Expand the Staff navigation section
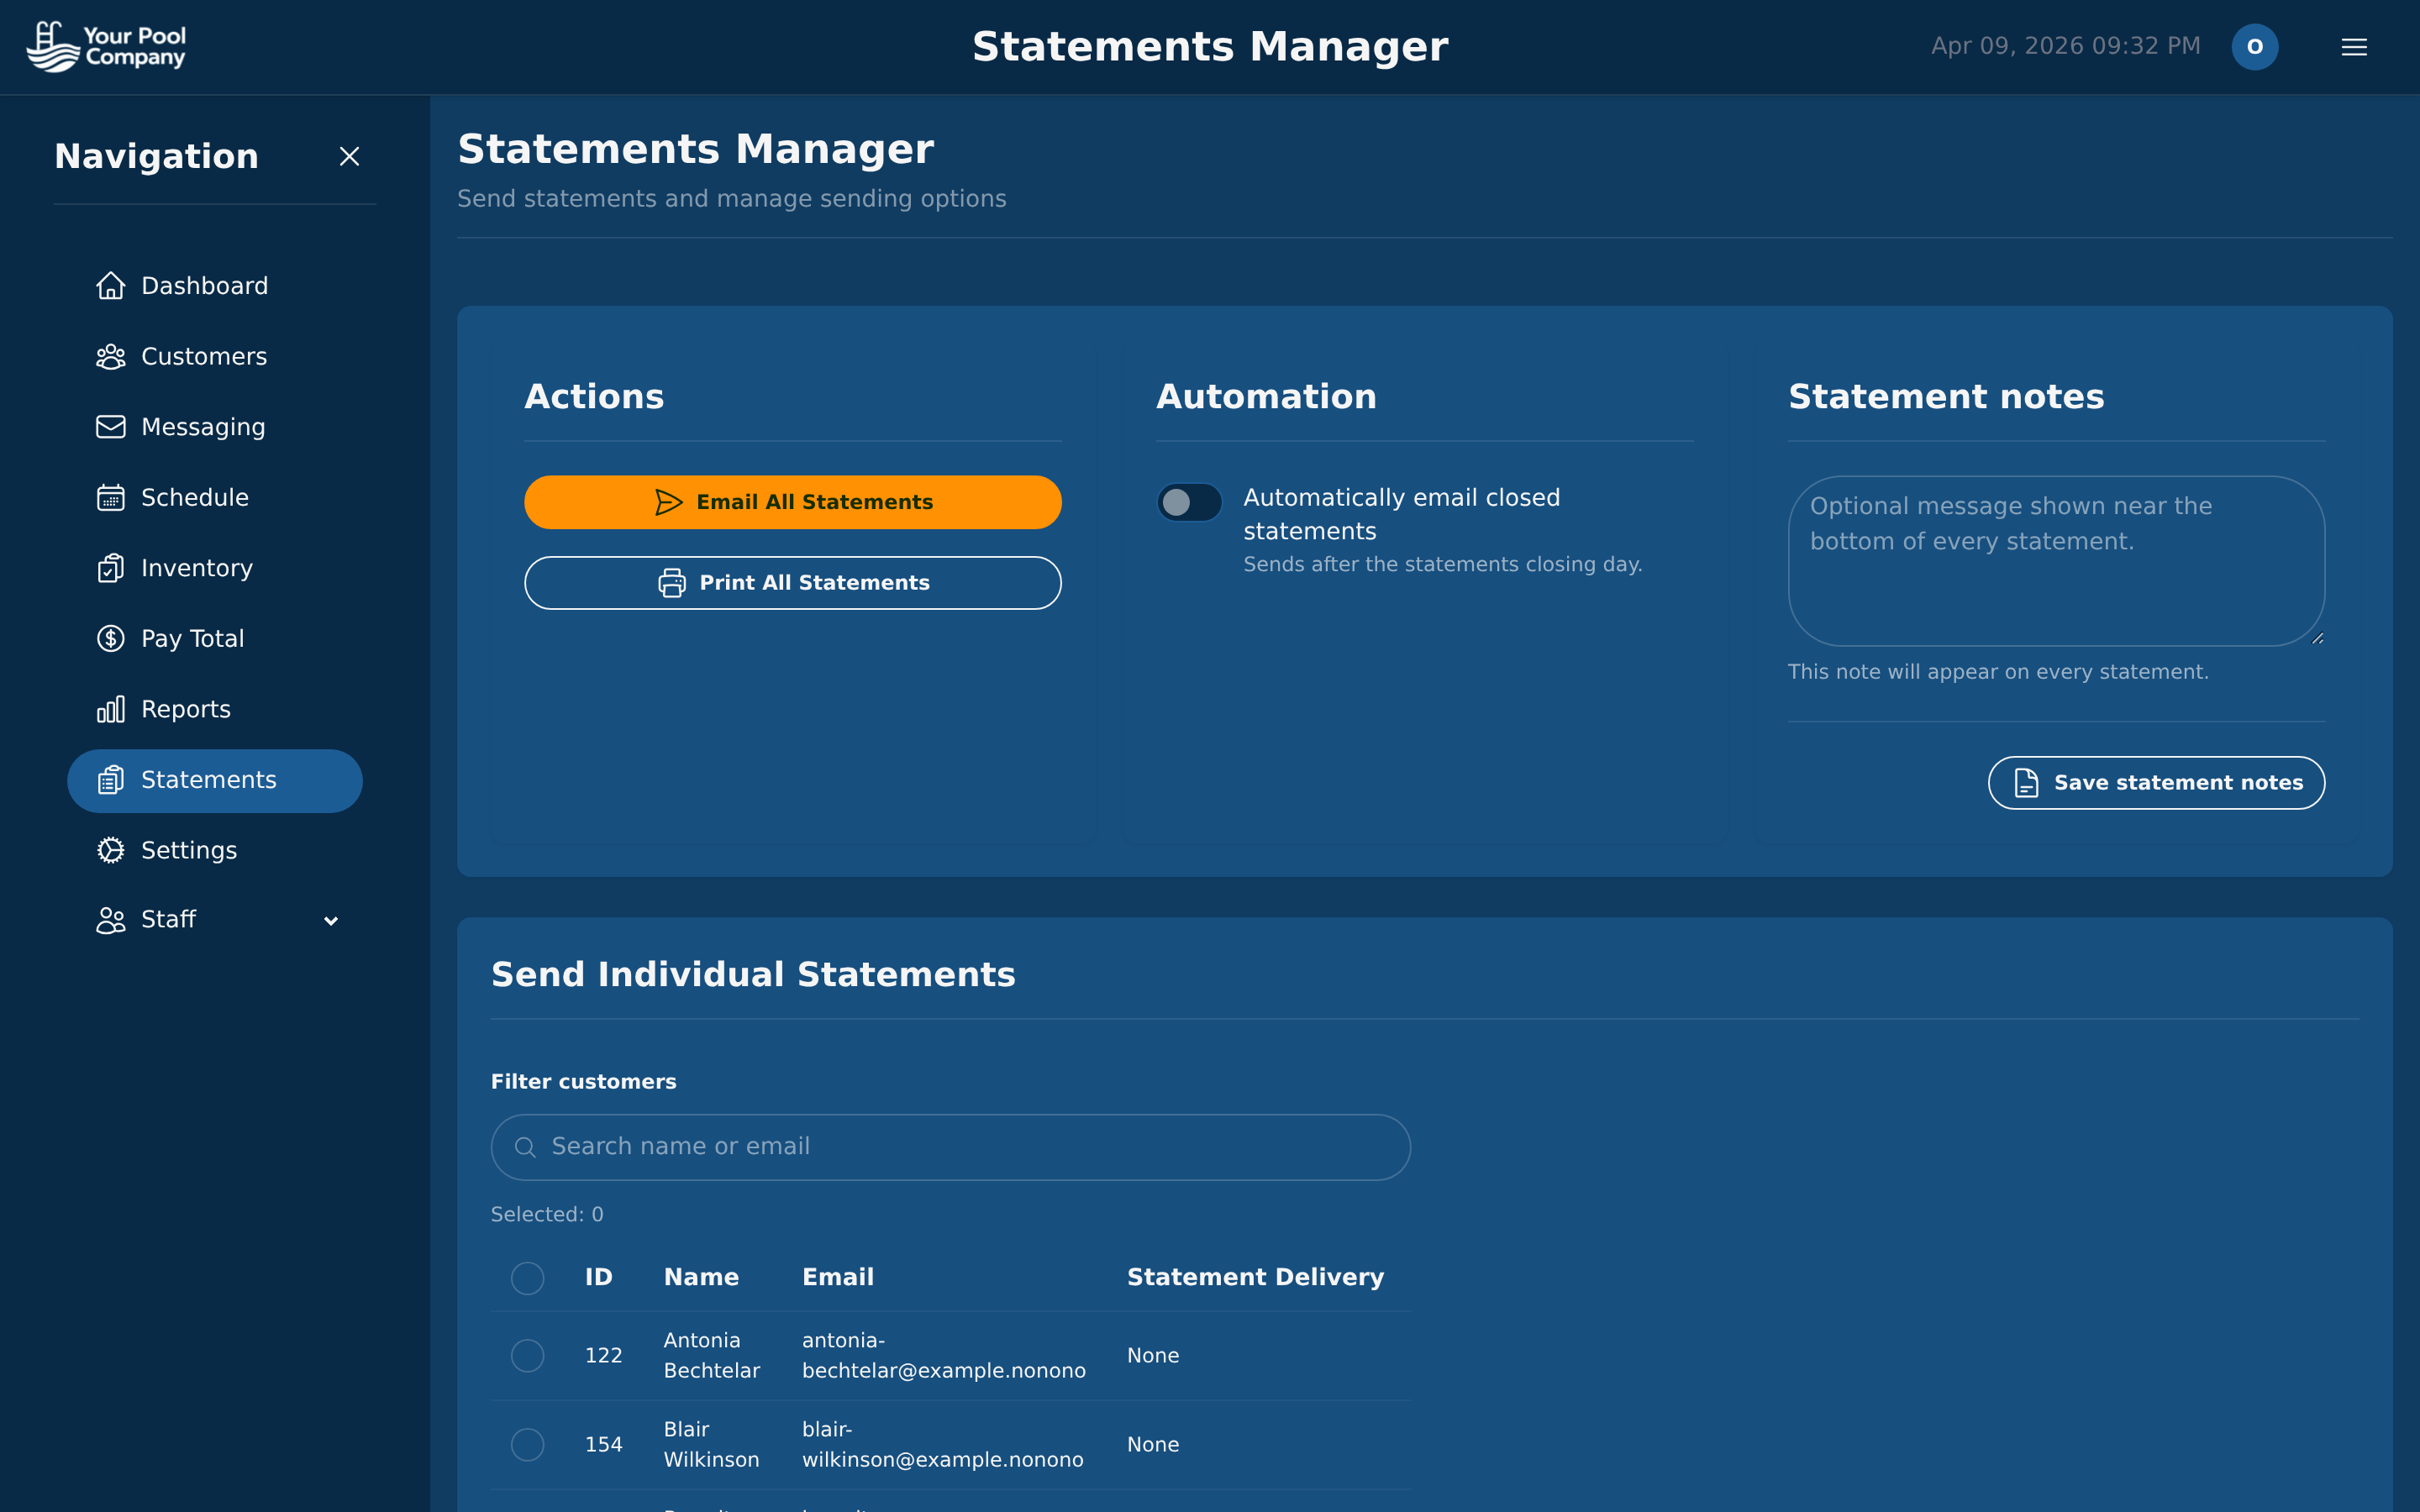Viewport: 2420px width, 1512px height. click(331, 920)
